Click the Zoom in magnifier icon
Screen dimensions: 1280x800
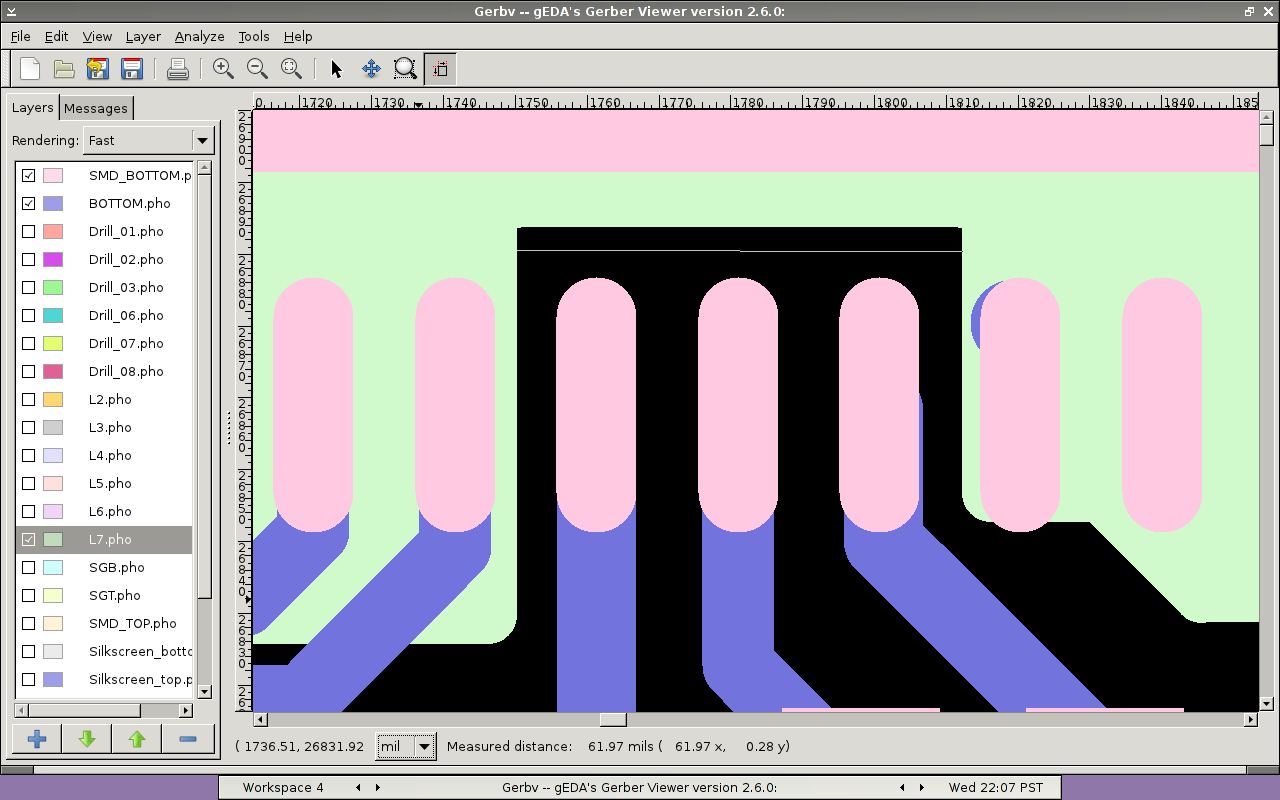point(223,68)
